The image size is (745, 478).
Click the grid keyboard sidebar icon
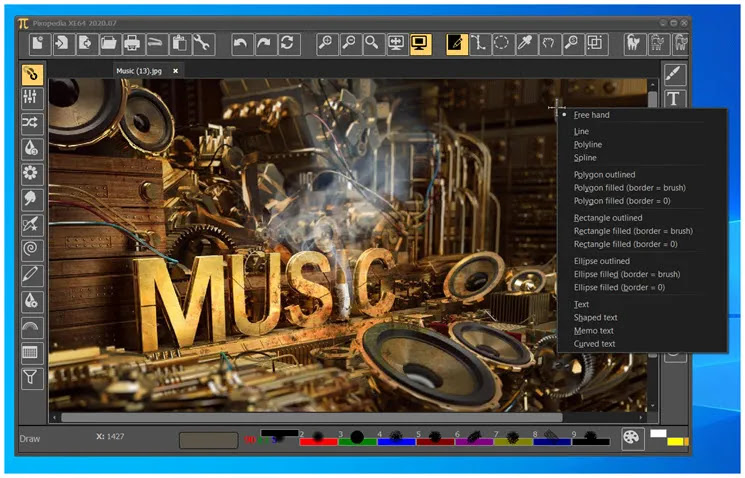point(32,353)
